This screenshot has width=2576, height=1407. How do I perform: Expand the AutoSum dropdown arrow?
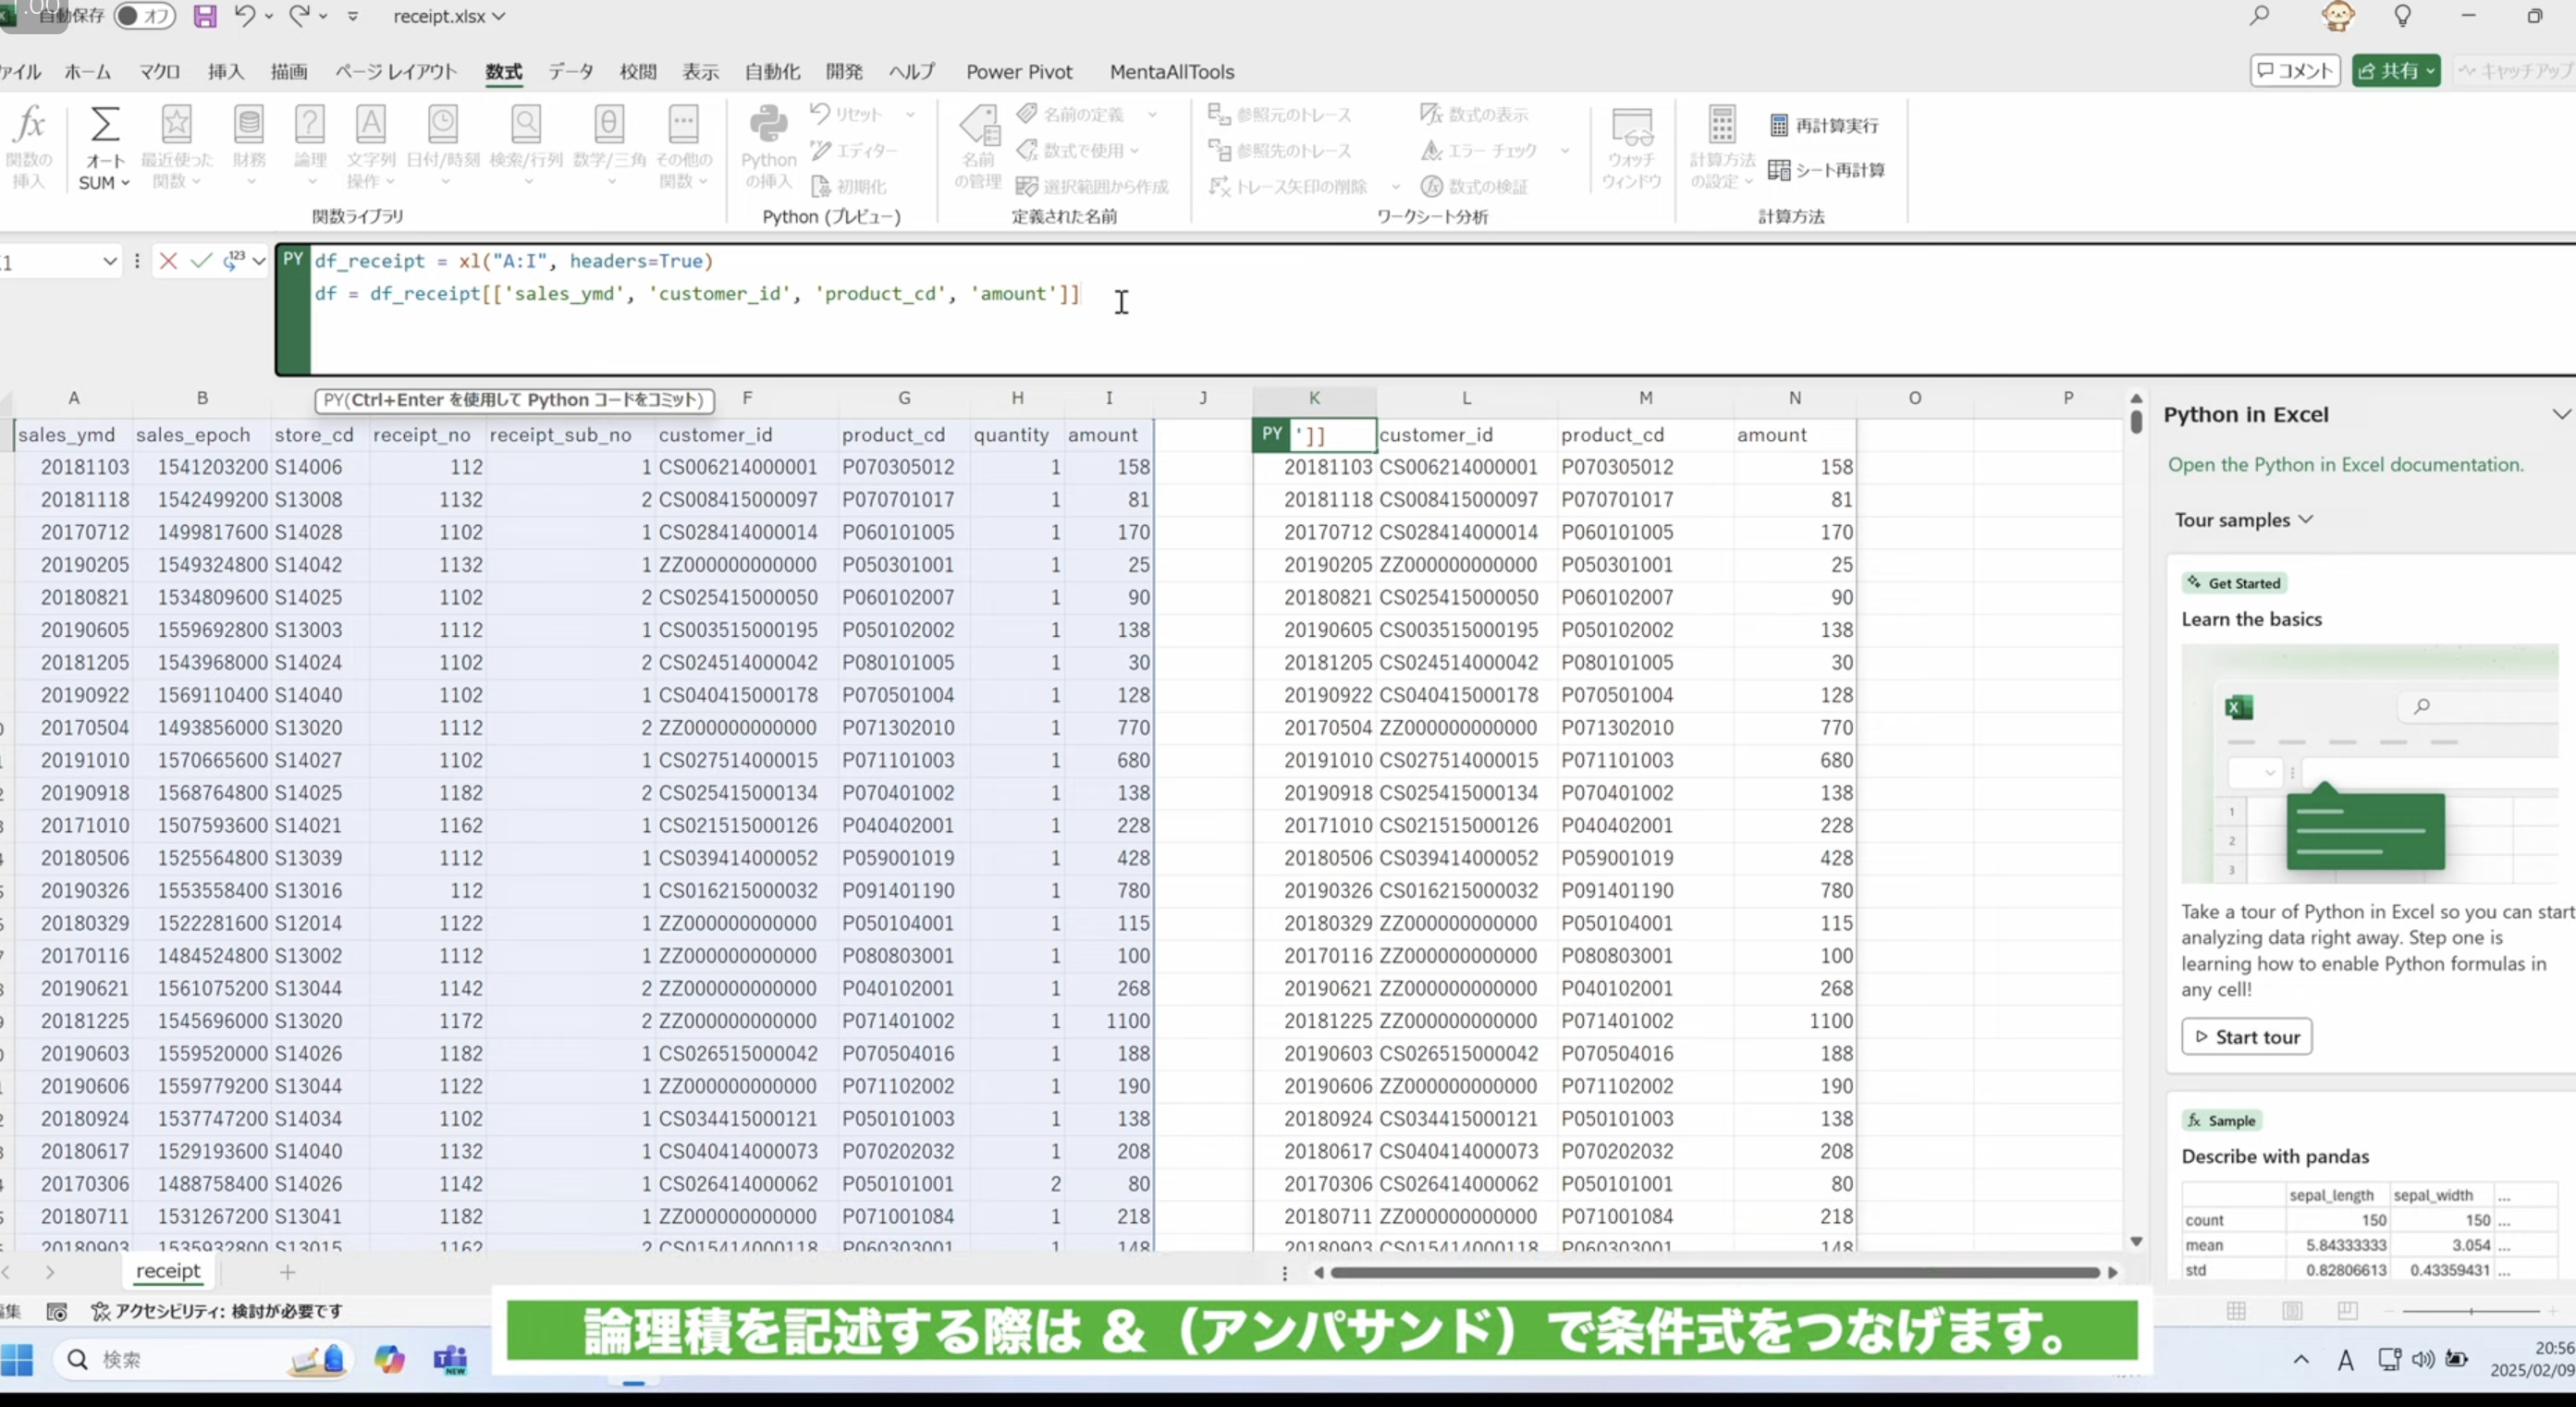(x=125, y=183)
